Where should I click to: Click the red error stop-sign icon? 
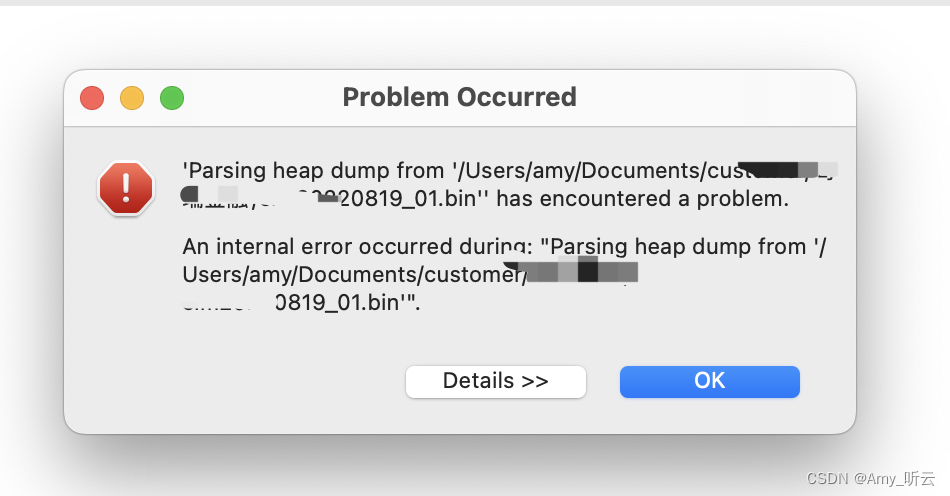125,188
